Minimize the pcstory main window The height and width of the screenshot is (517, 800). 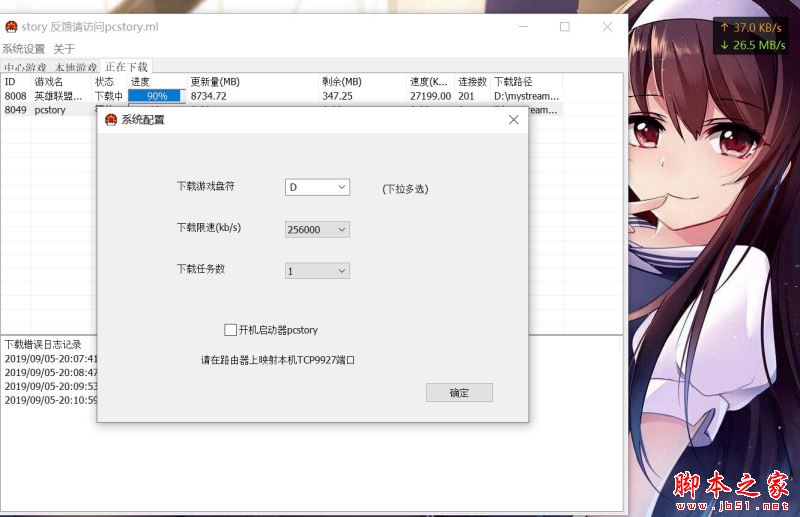pos(523,27)
